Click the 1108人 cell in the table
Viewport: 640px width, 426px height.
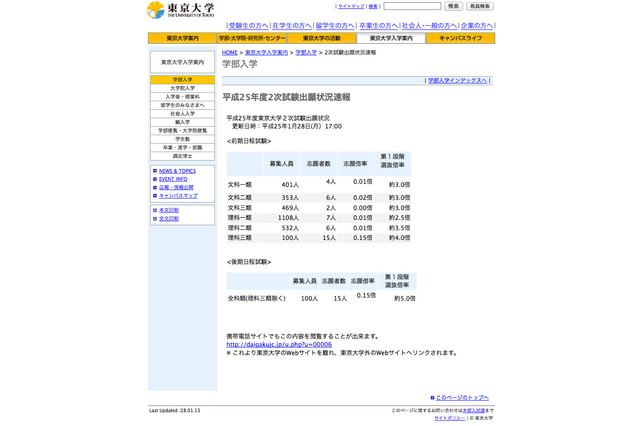click(288, 218)
